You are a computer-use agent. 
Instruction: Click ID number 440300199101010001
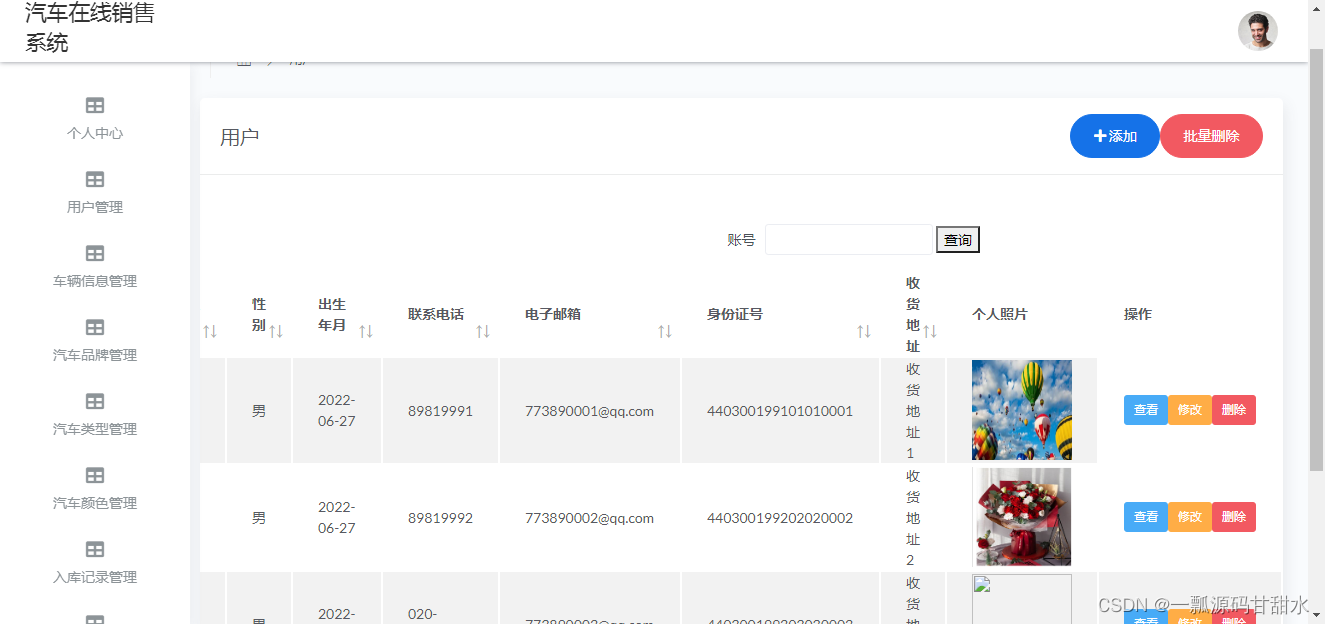tap(780, 411)
